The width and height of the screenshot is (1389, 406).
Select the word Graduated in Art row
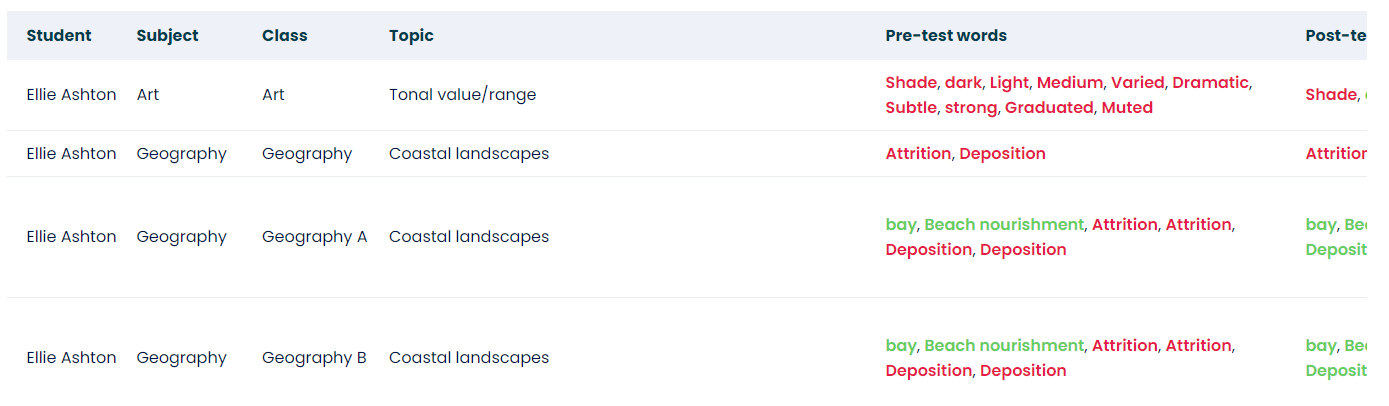[1049, 108]
